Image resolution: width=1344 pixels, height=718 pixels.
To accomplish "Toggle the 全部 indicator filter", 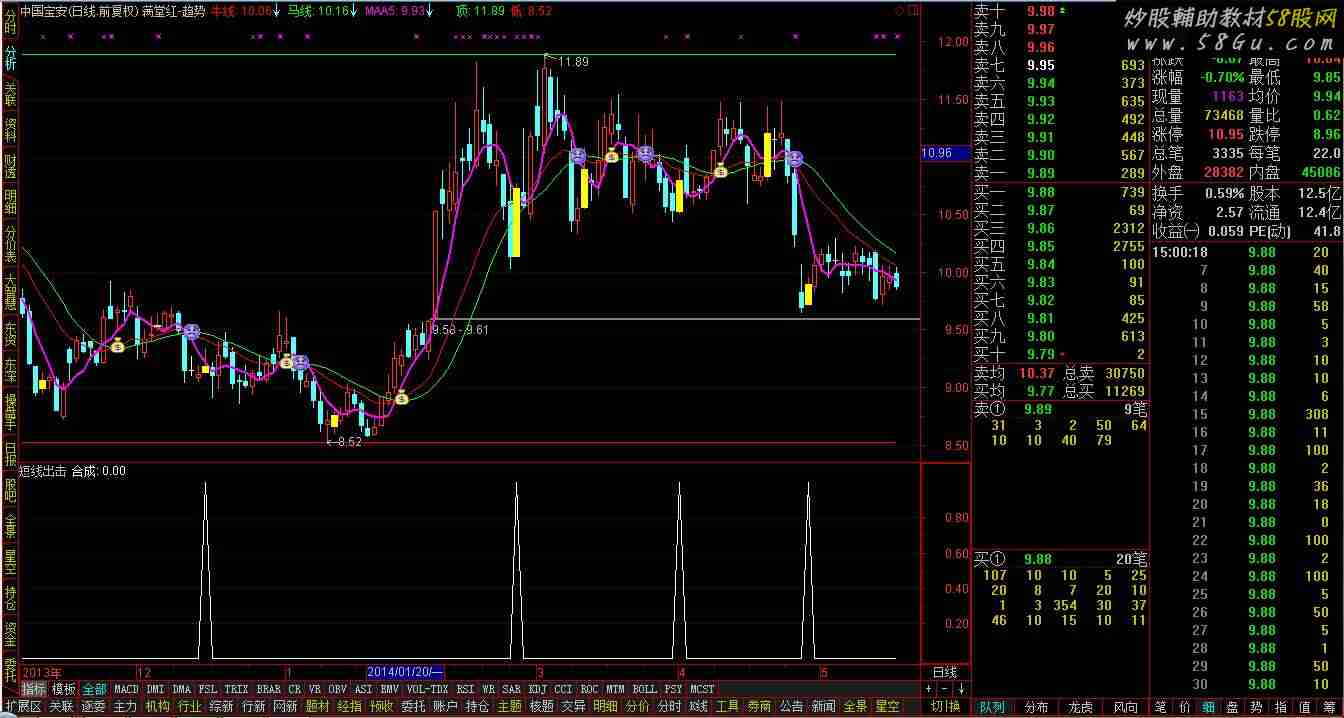I will [94, 689].
